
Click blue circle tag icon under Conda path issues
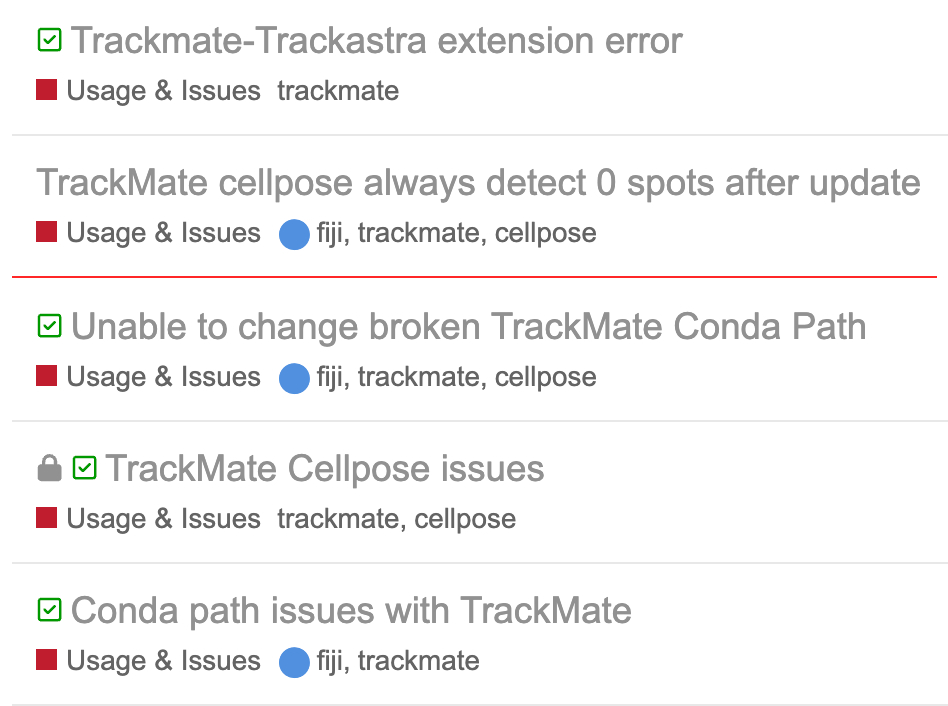click(293, 662)
